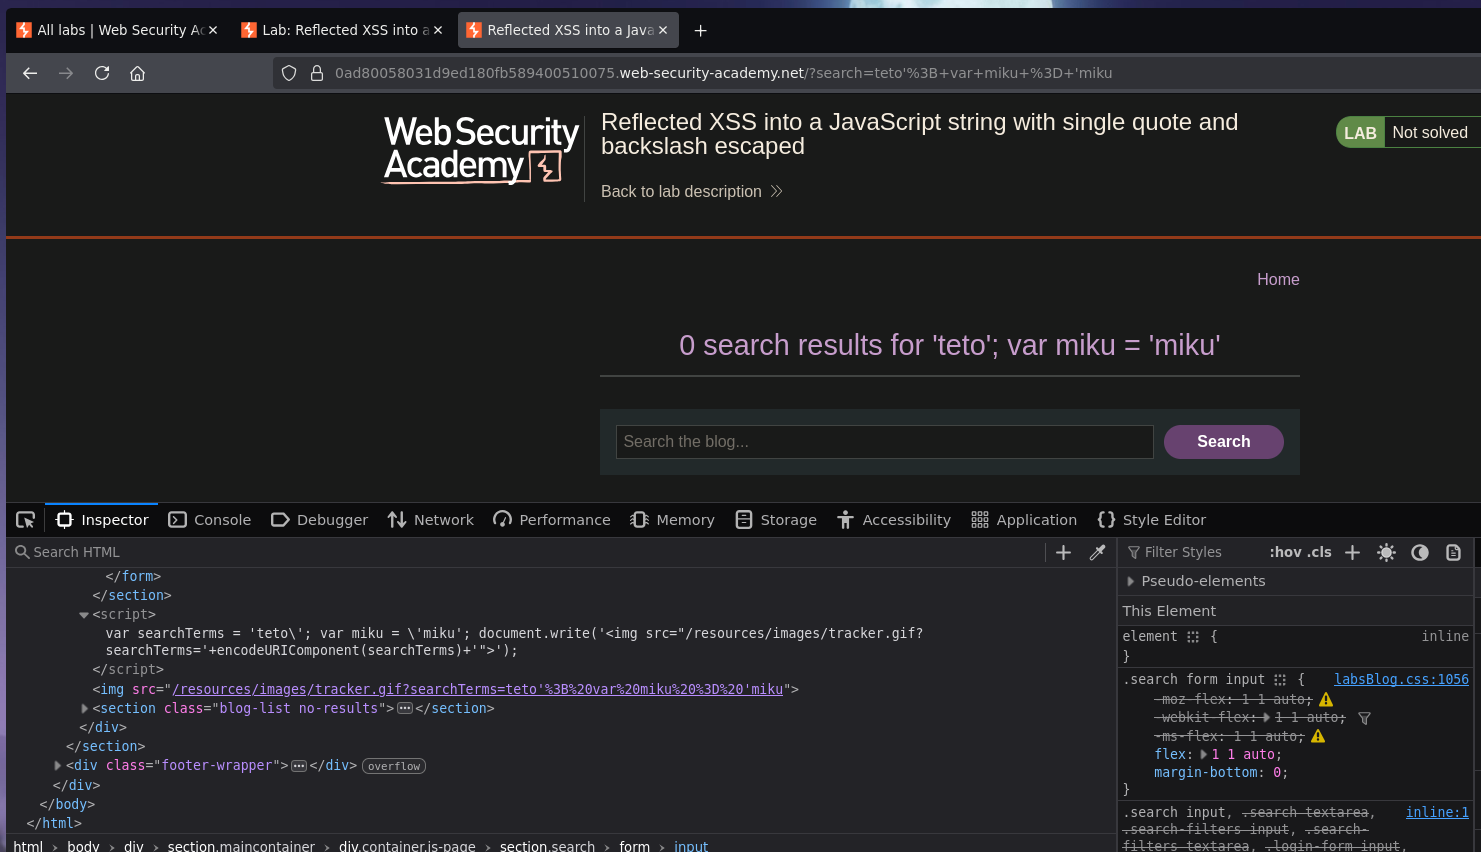
Task: Click the warning icon next to -ms-flex
Action: (1318, 736)
